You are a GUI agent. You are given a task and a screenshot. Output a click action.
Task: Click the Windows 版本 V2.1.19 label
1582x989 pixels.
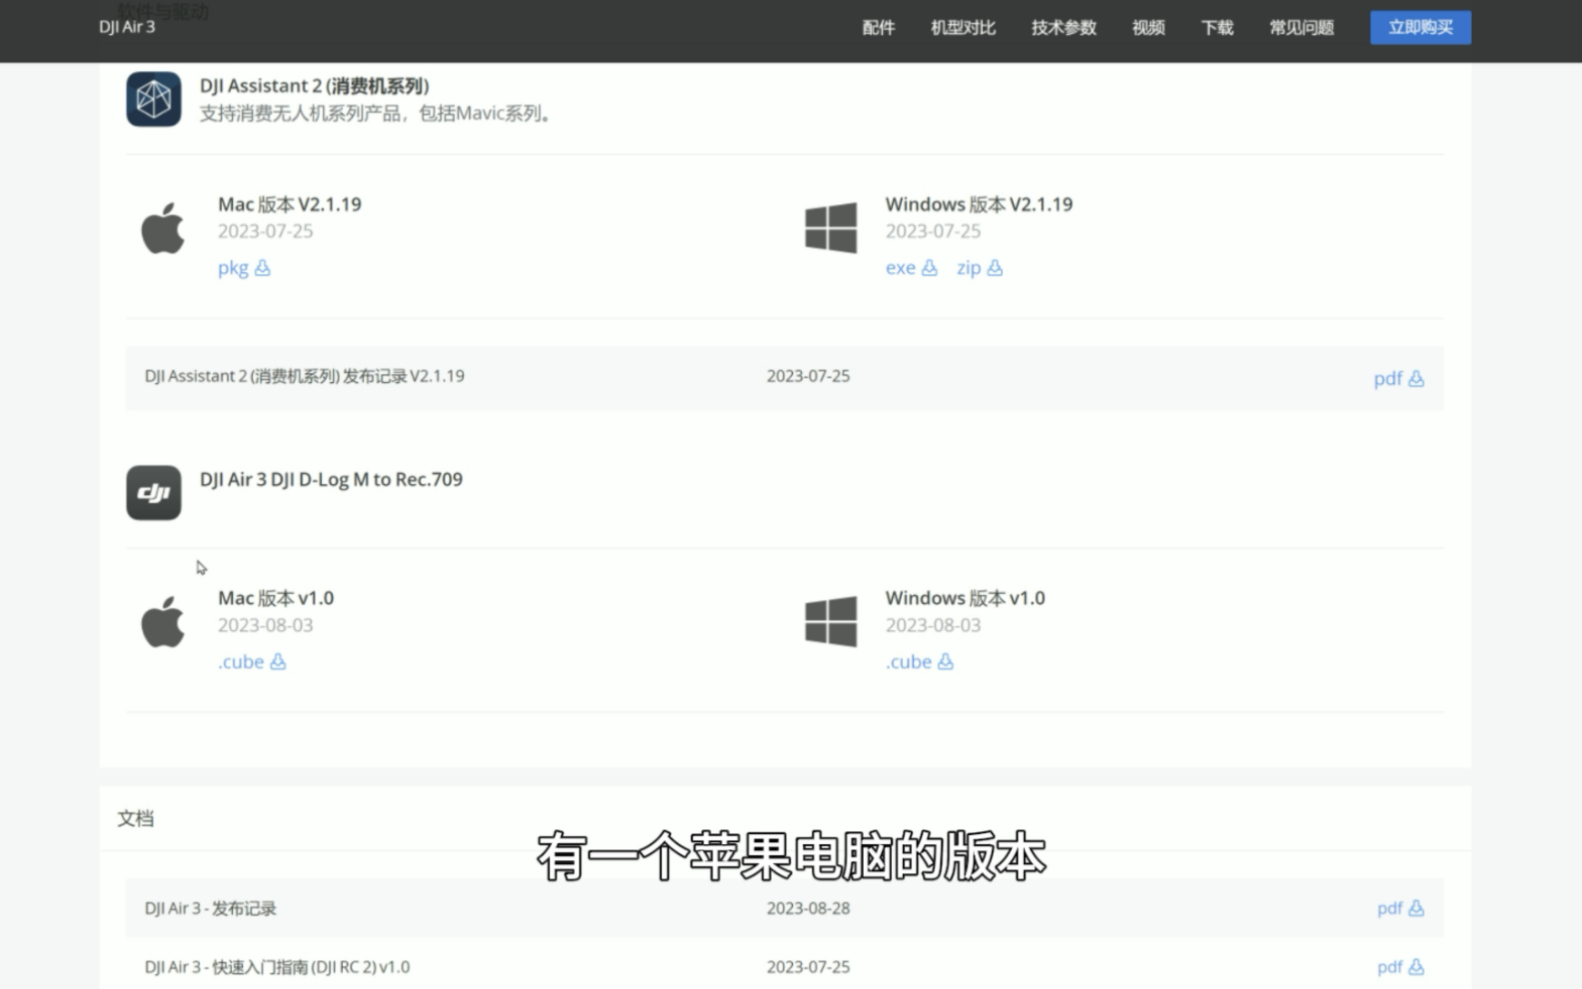979,204
